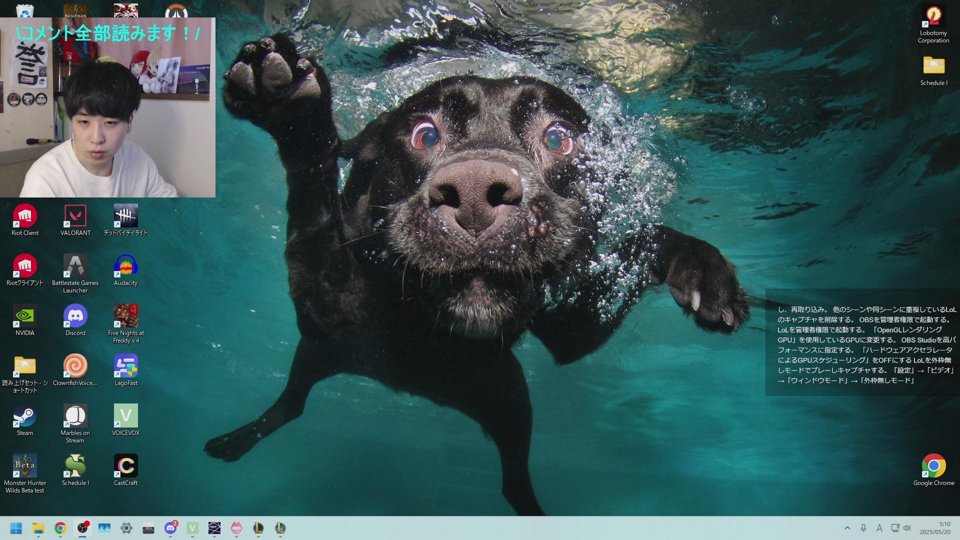960x540 pixels.
Task: Toggle the IME input mode indicator 'A'
Action: click(x=879, y=528)
